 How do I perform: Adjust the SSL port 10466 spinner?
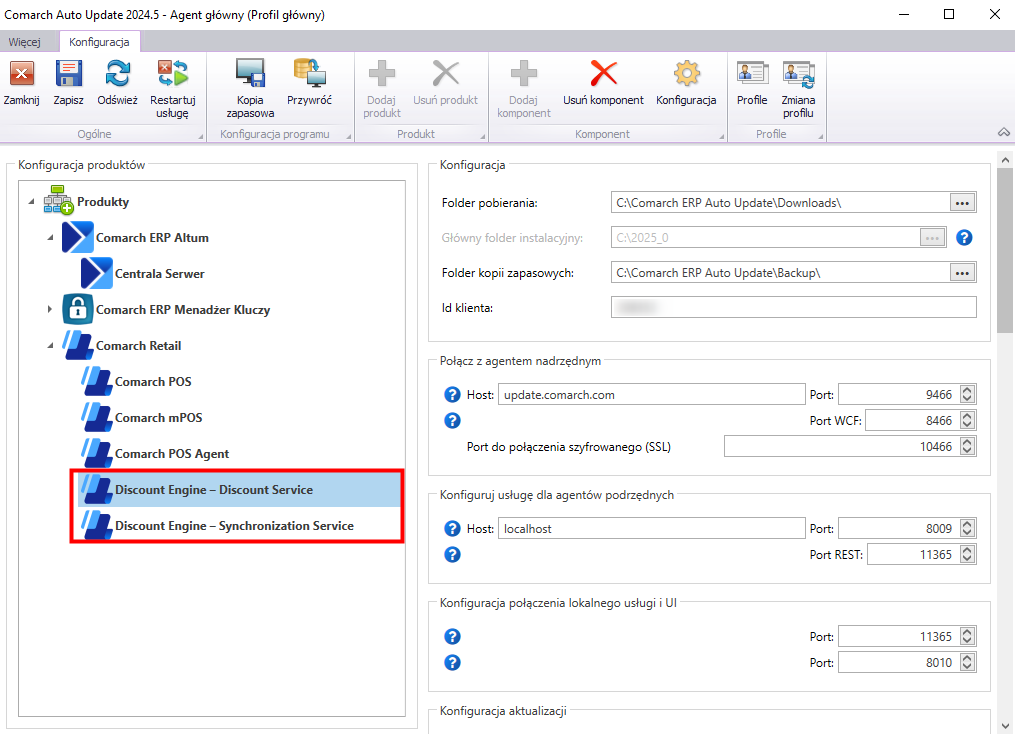967,446
